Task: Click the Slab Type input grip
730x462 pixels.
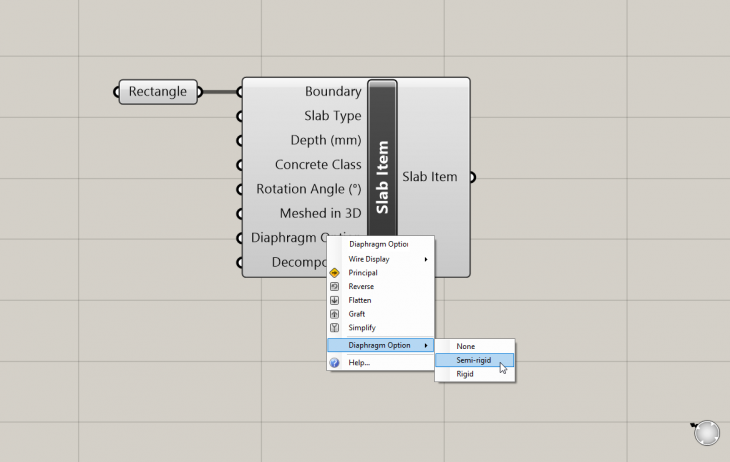Action: 240,116
